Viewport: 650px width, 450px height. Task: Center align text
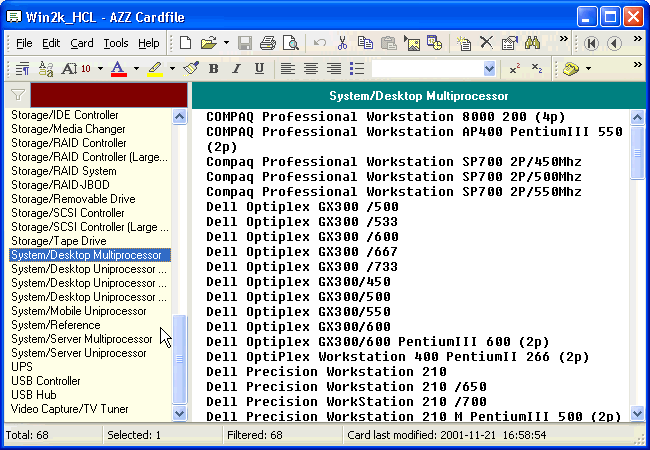pos(311,68)
